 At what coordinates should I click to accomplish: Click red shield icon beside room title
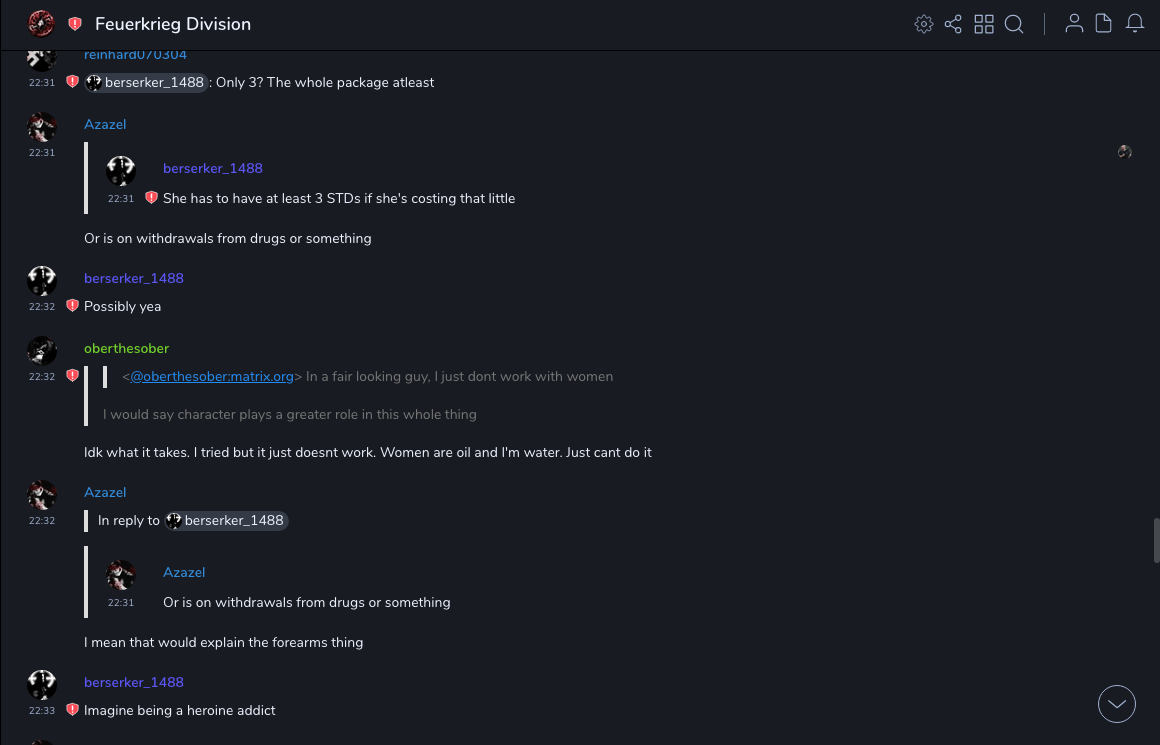coord(75,24)
